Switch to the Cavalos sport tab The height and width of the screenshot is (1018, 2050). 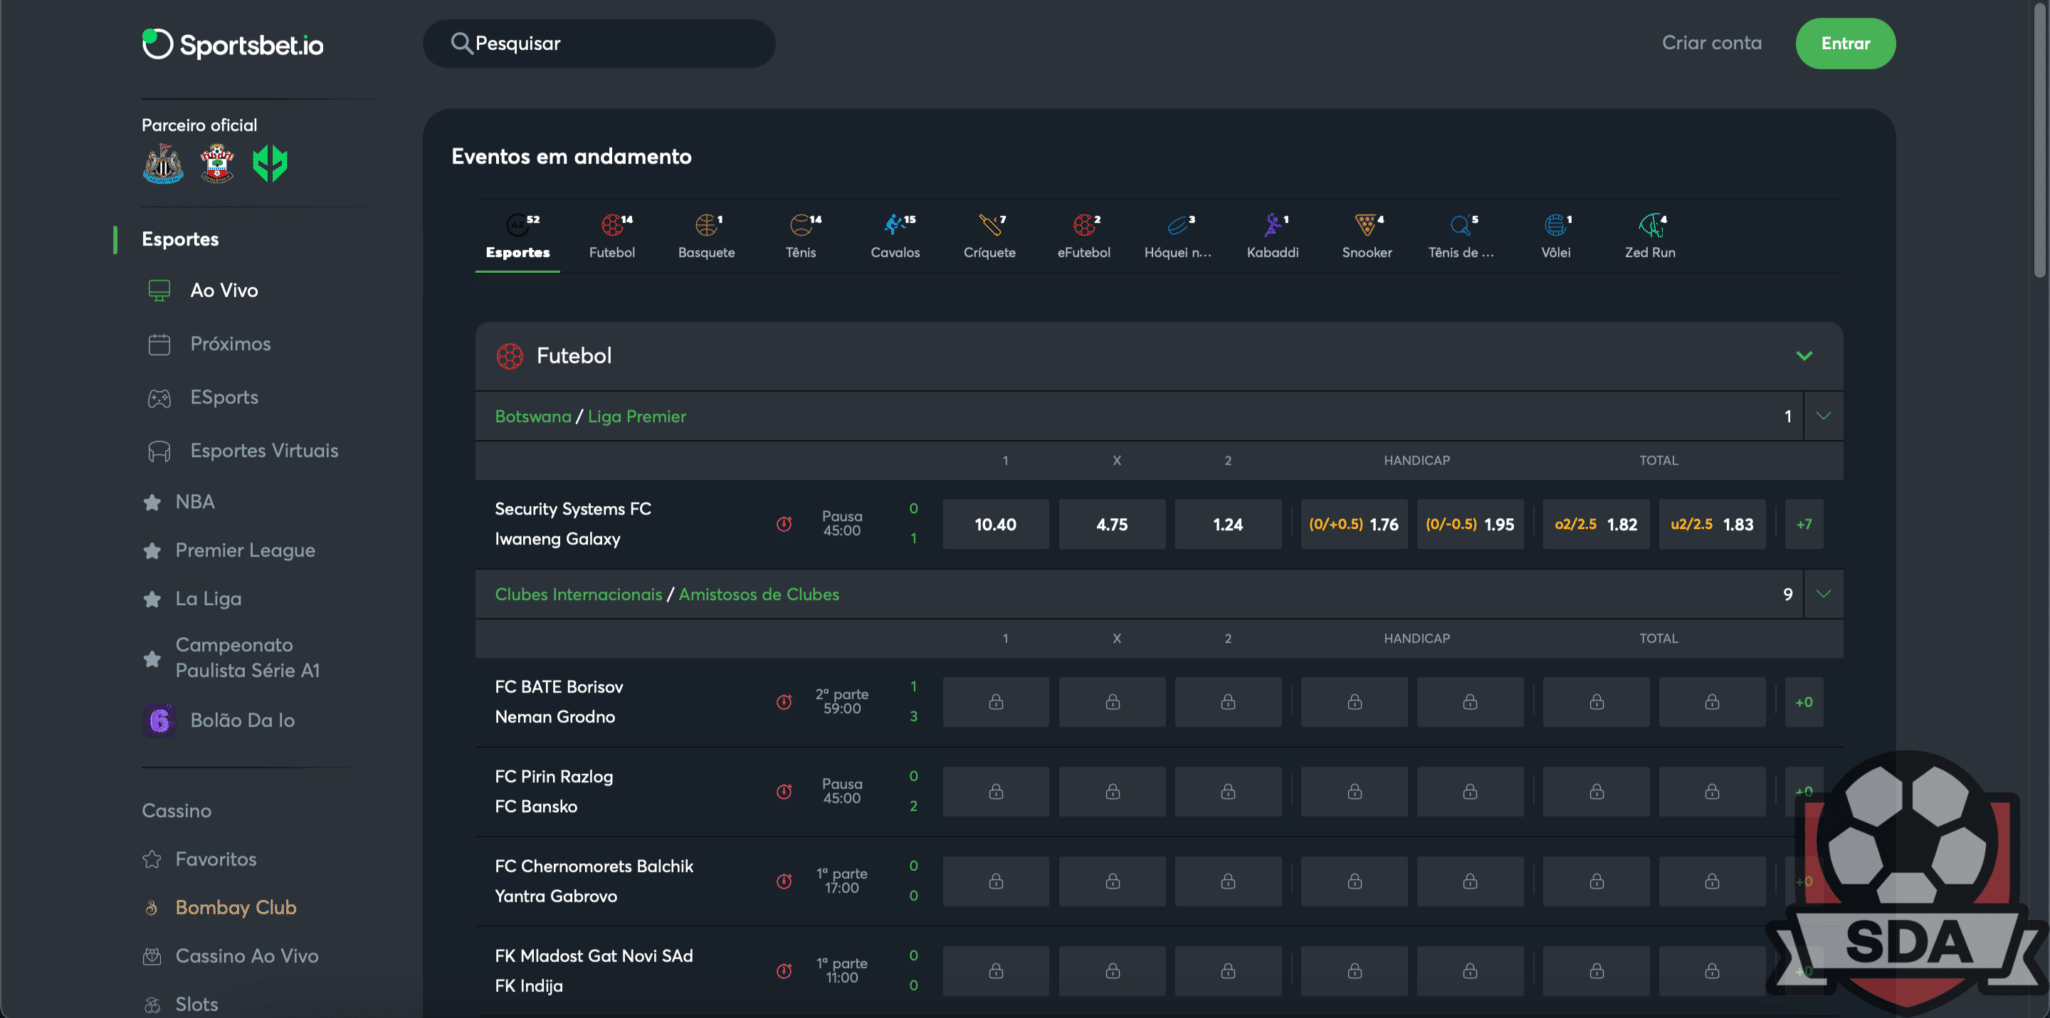(x=895, y=238)
